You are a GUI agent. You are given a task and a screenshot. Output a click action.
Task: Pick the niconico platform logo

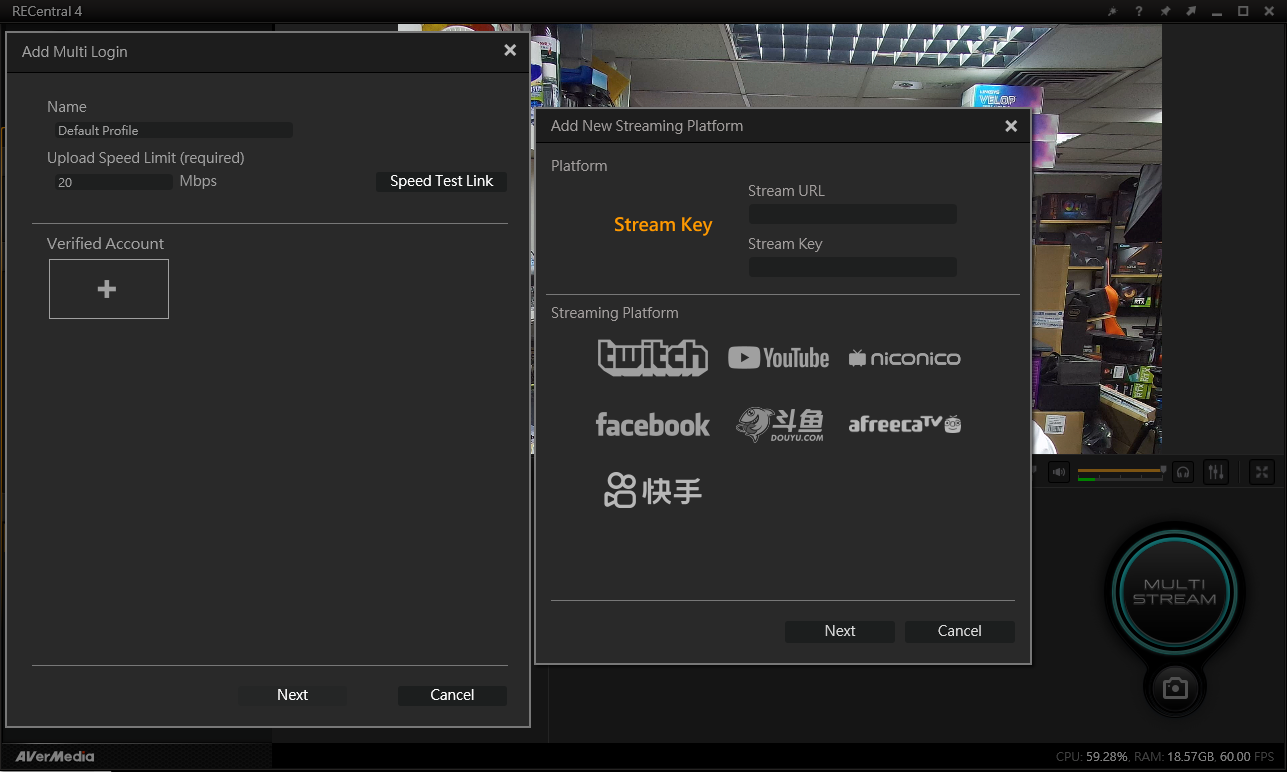click(904, 358)
